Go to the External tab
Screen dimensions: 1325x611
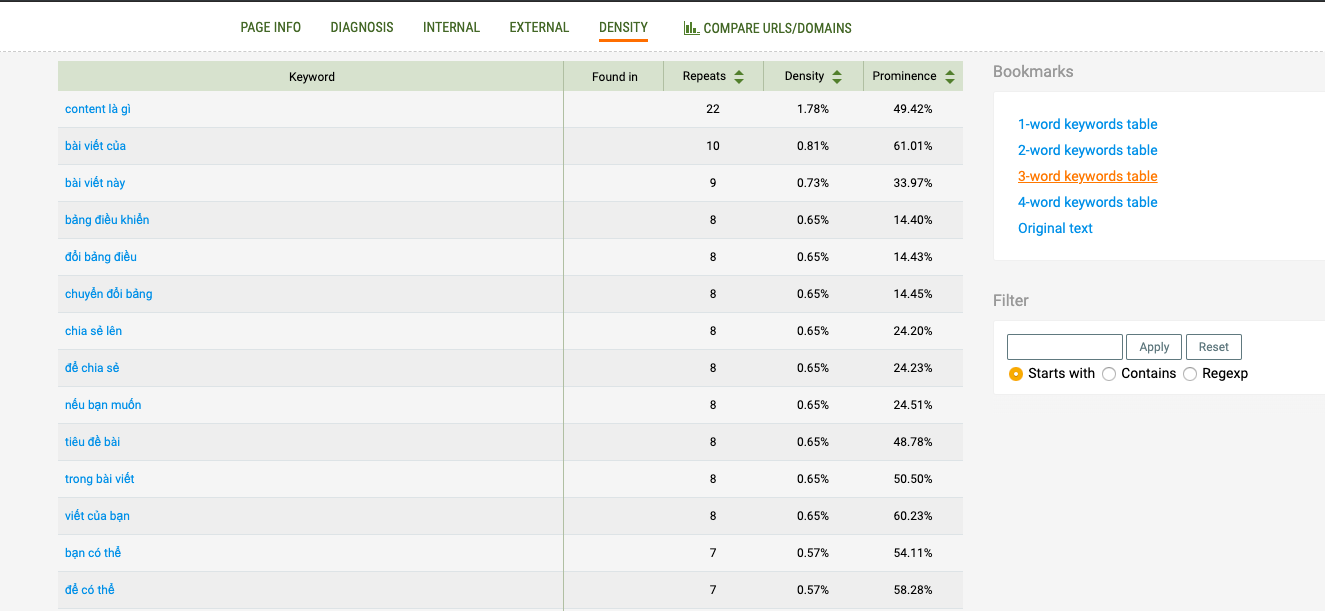pyautogui.click(x=539, y=28)
